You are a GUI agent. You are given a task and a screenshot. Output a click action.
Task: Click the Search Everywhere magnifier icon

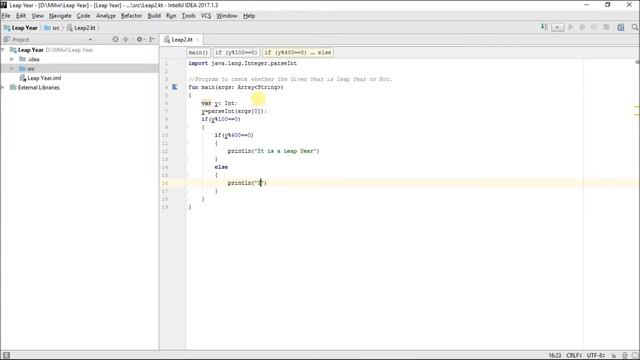[635, 27]
